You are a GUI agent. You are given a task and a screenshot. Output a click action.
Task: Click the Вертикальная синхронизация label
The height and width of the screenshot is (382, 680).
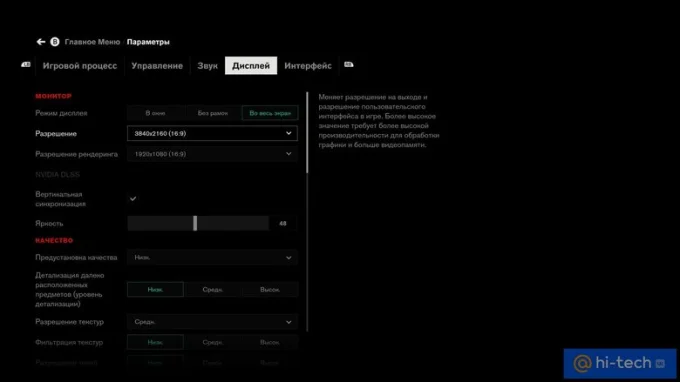point(60,199)
